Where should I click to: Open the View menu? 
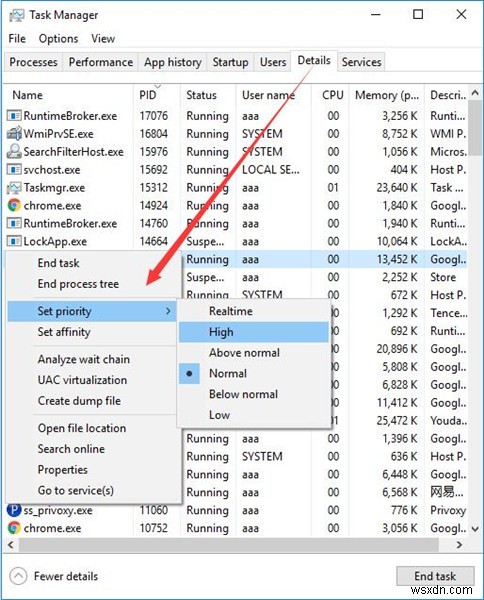click(103, 39)
